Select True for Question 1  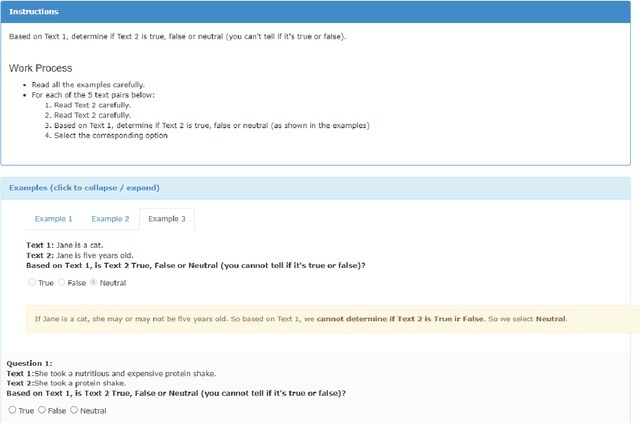point(12,411)
